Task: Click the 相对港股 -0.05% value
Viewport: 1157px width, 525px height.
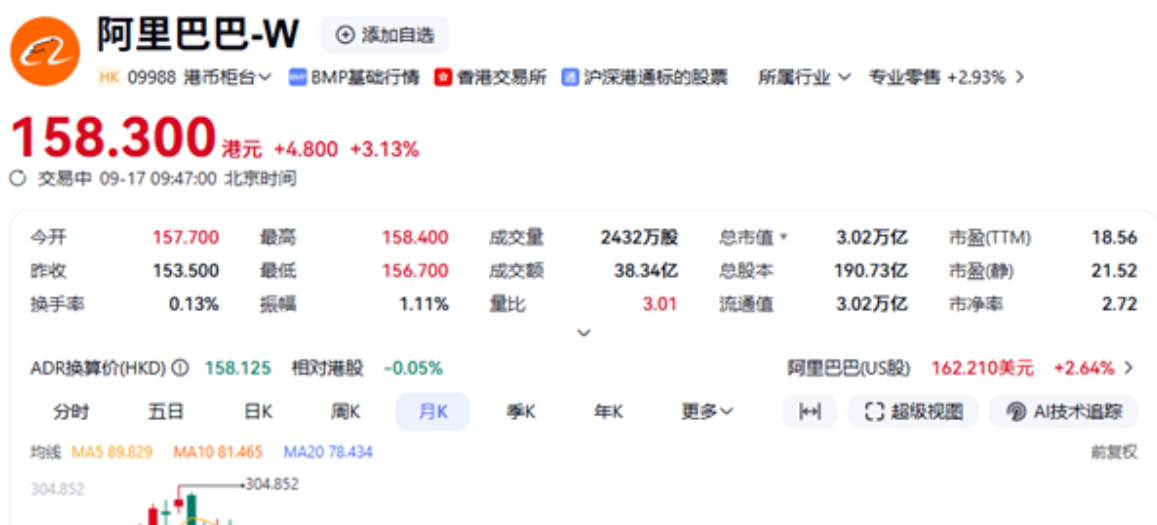Action: point(413,368)
